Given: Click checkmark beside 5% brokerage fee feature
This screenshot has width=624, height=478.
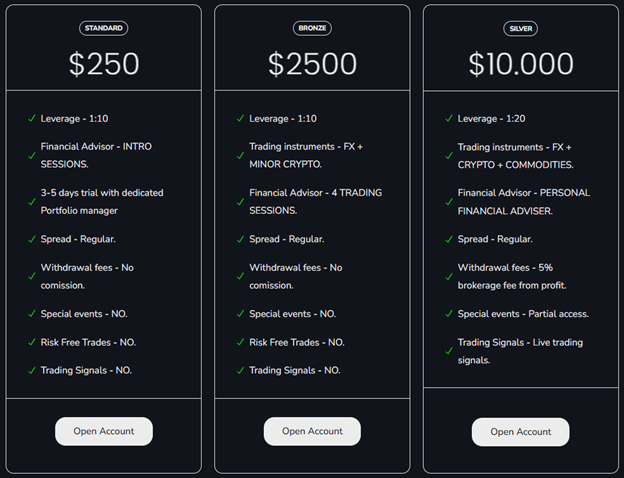Looking at the screenshot, I should [x=449, y=276].
